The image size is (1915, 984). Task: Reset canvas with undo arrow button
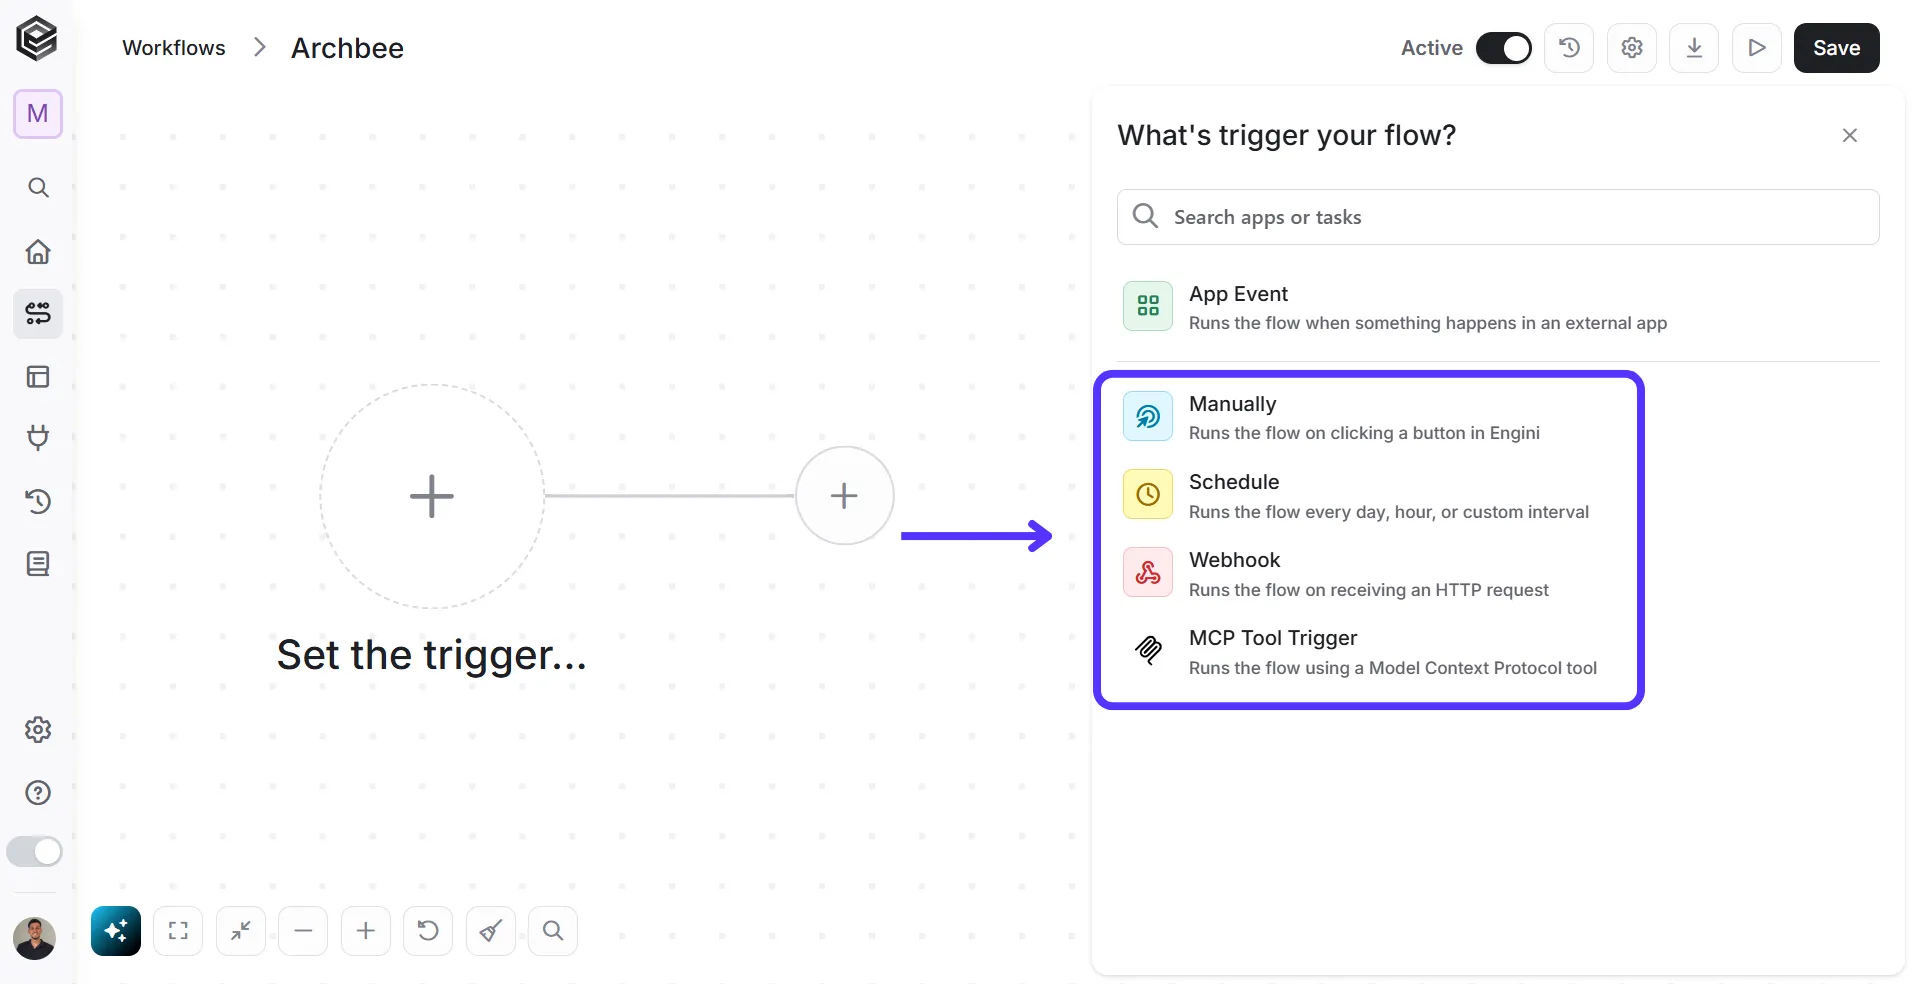coord(428,931)
